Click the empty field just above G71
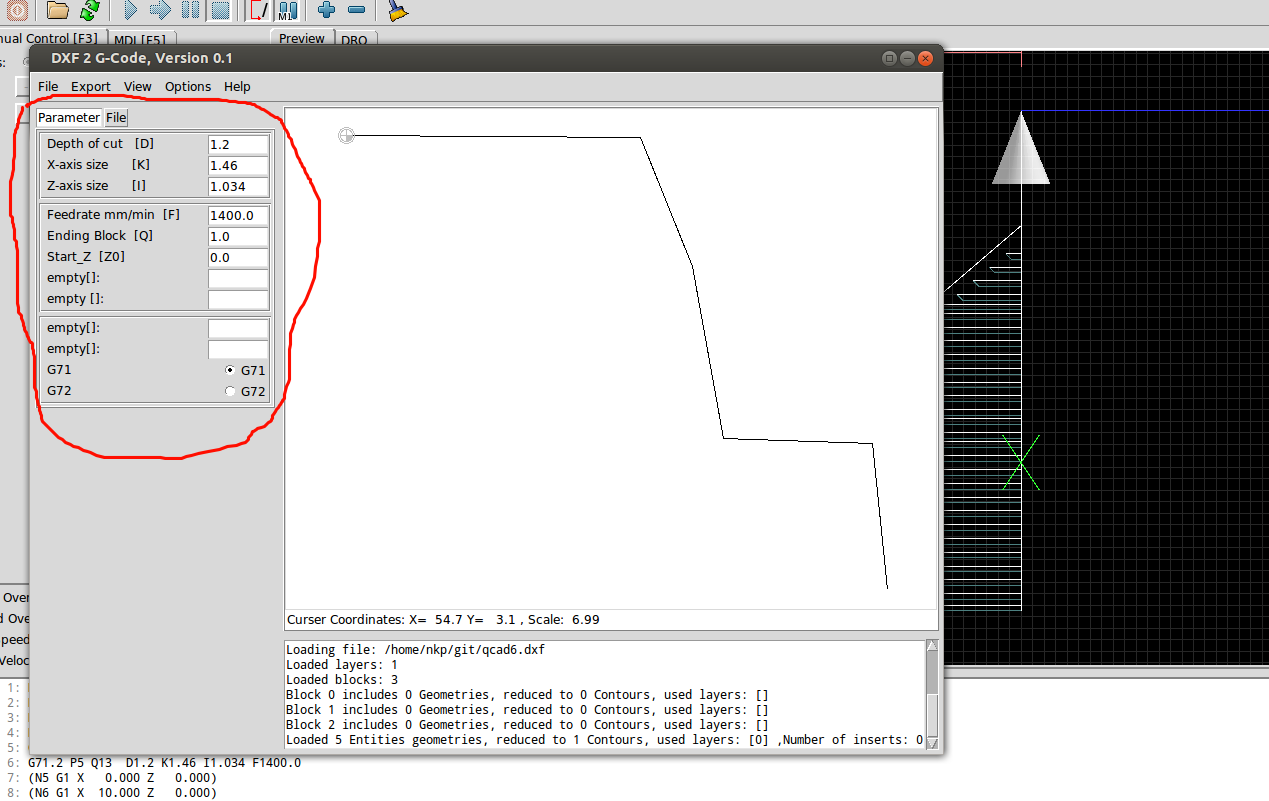Viewport: 1269px width, 801px height. point(238,349)
